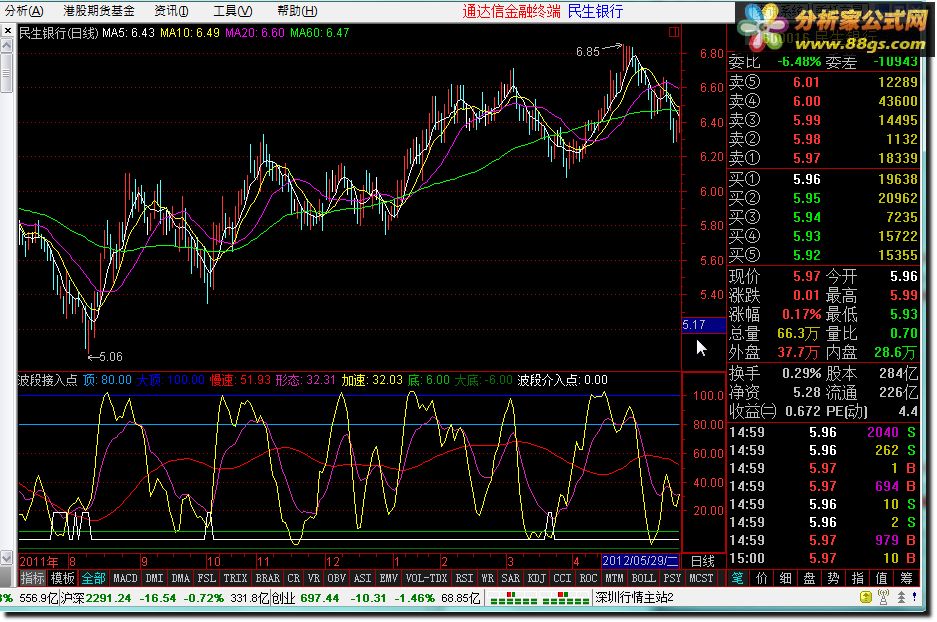The width and height of the screenshot is (937, 622).
Task: Switch to the MACD indicator
Action: [x=125, y=578]
